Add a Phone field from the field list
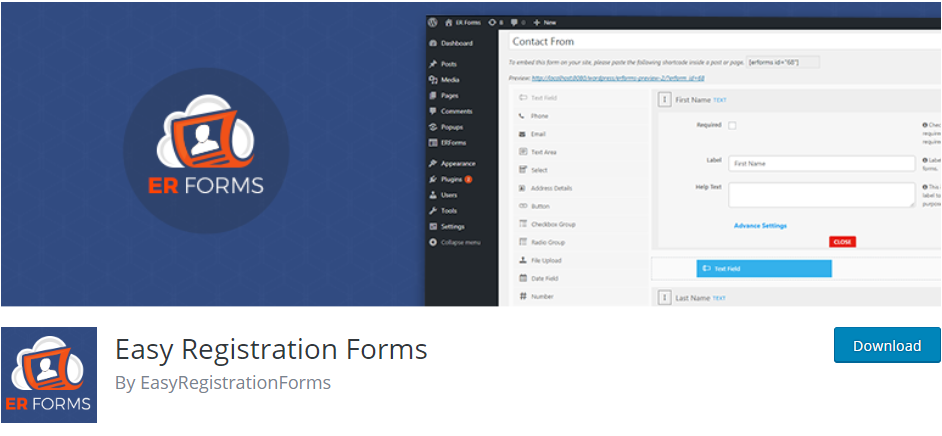This screenshot has height=436, width=942. pos(580,116)
